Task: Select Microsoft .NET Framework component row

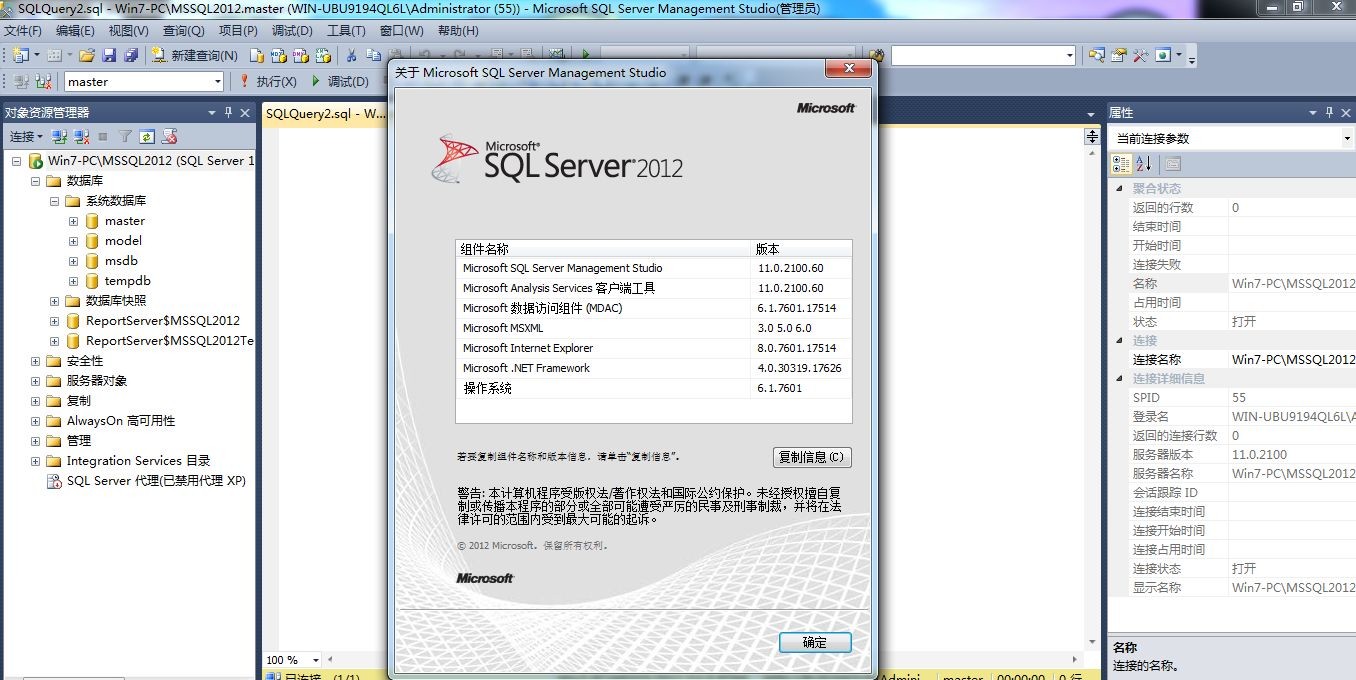Action: point(653,368)
